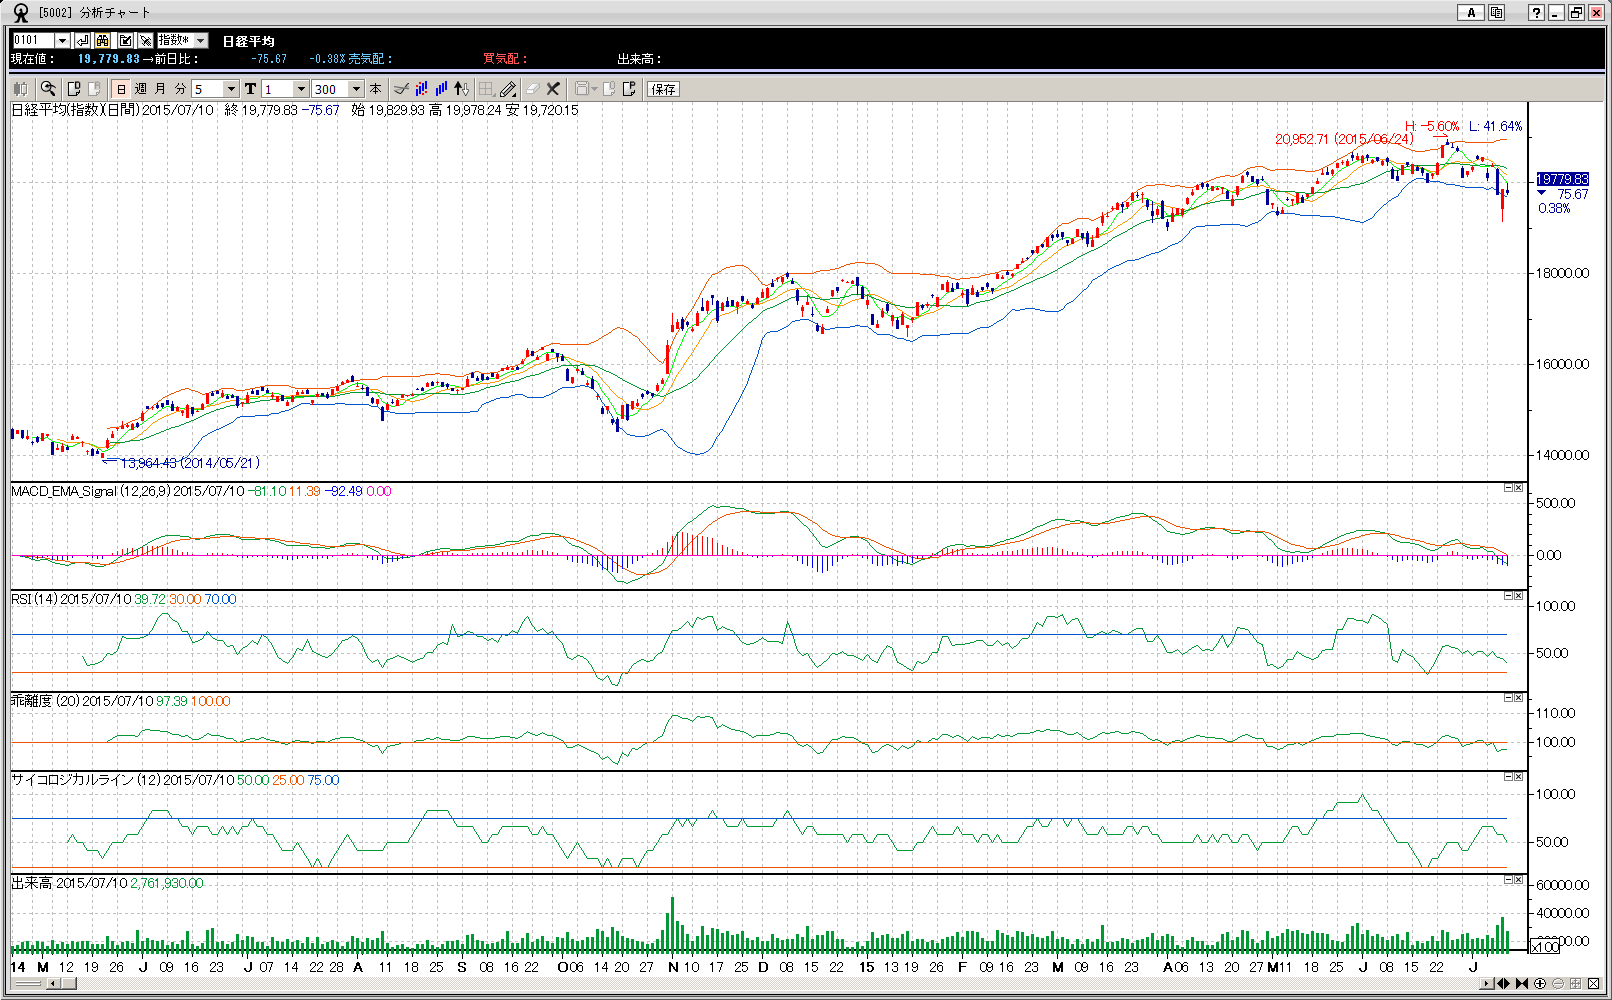Switch chart to weekly 週 period
This screenshot has height=1000, width=1612.
[141, 89]
